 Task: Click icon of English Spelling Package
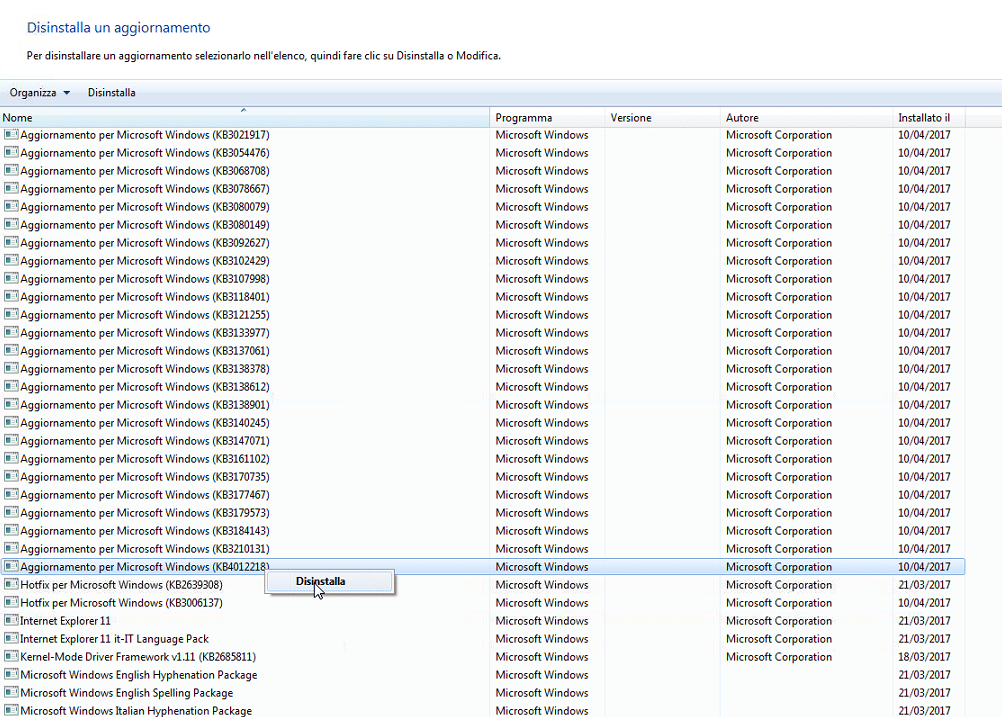11,693
